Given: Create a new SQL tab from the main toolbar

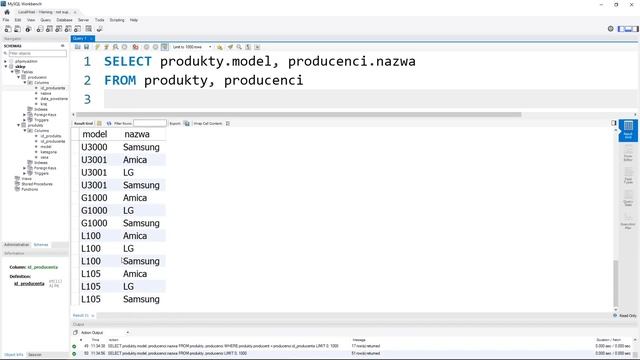Looking at the screenshot, I should [8, 29].
